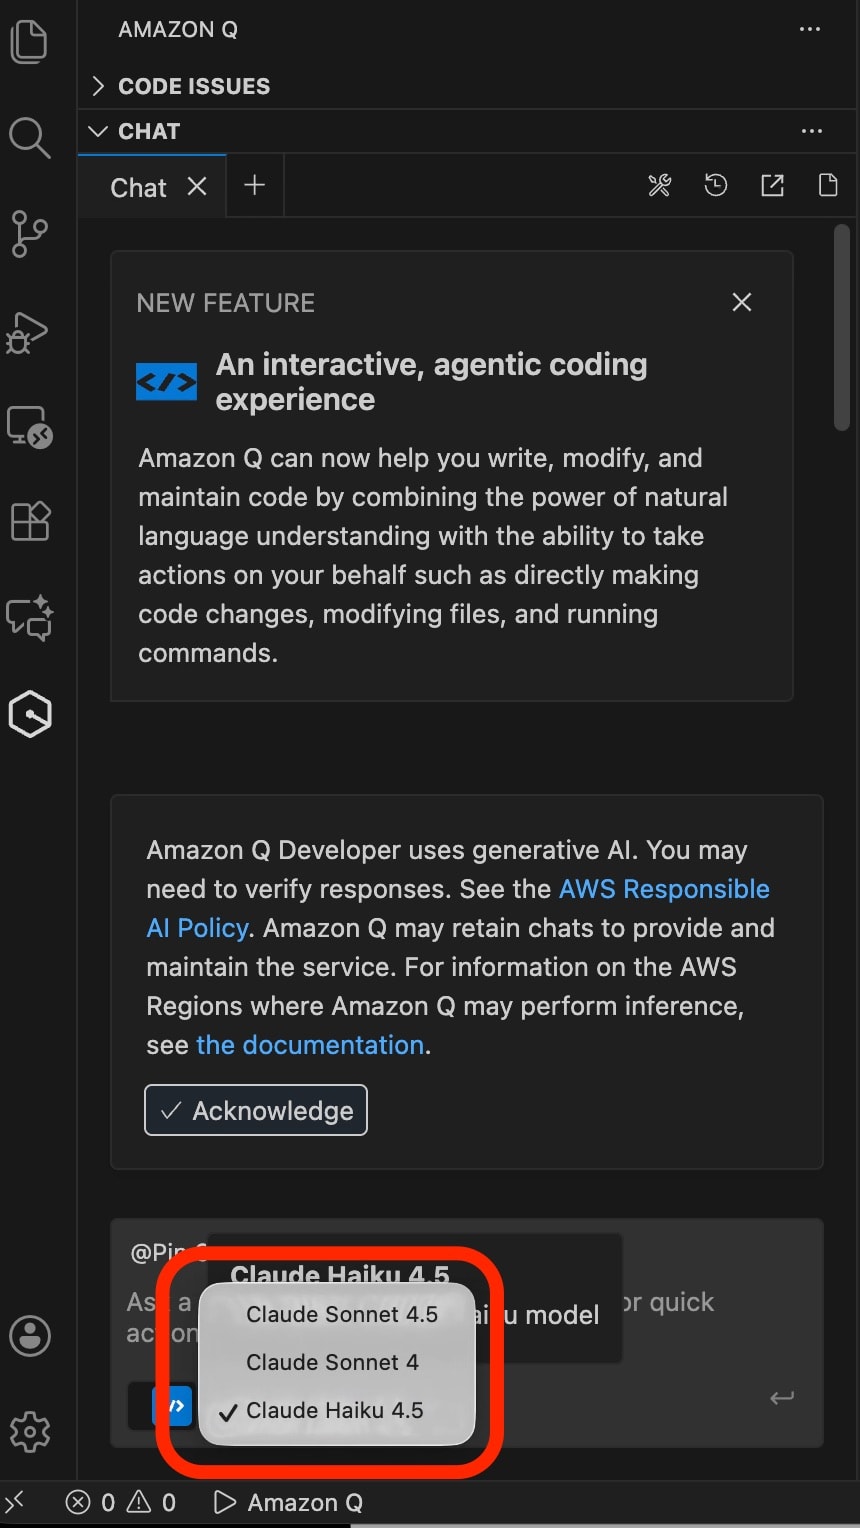Add a new chat tab
The image size is (860, 1528).
255,186
